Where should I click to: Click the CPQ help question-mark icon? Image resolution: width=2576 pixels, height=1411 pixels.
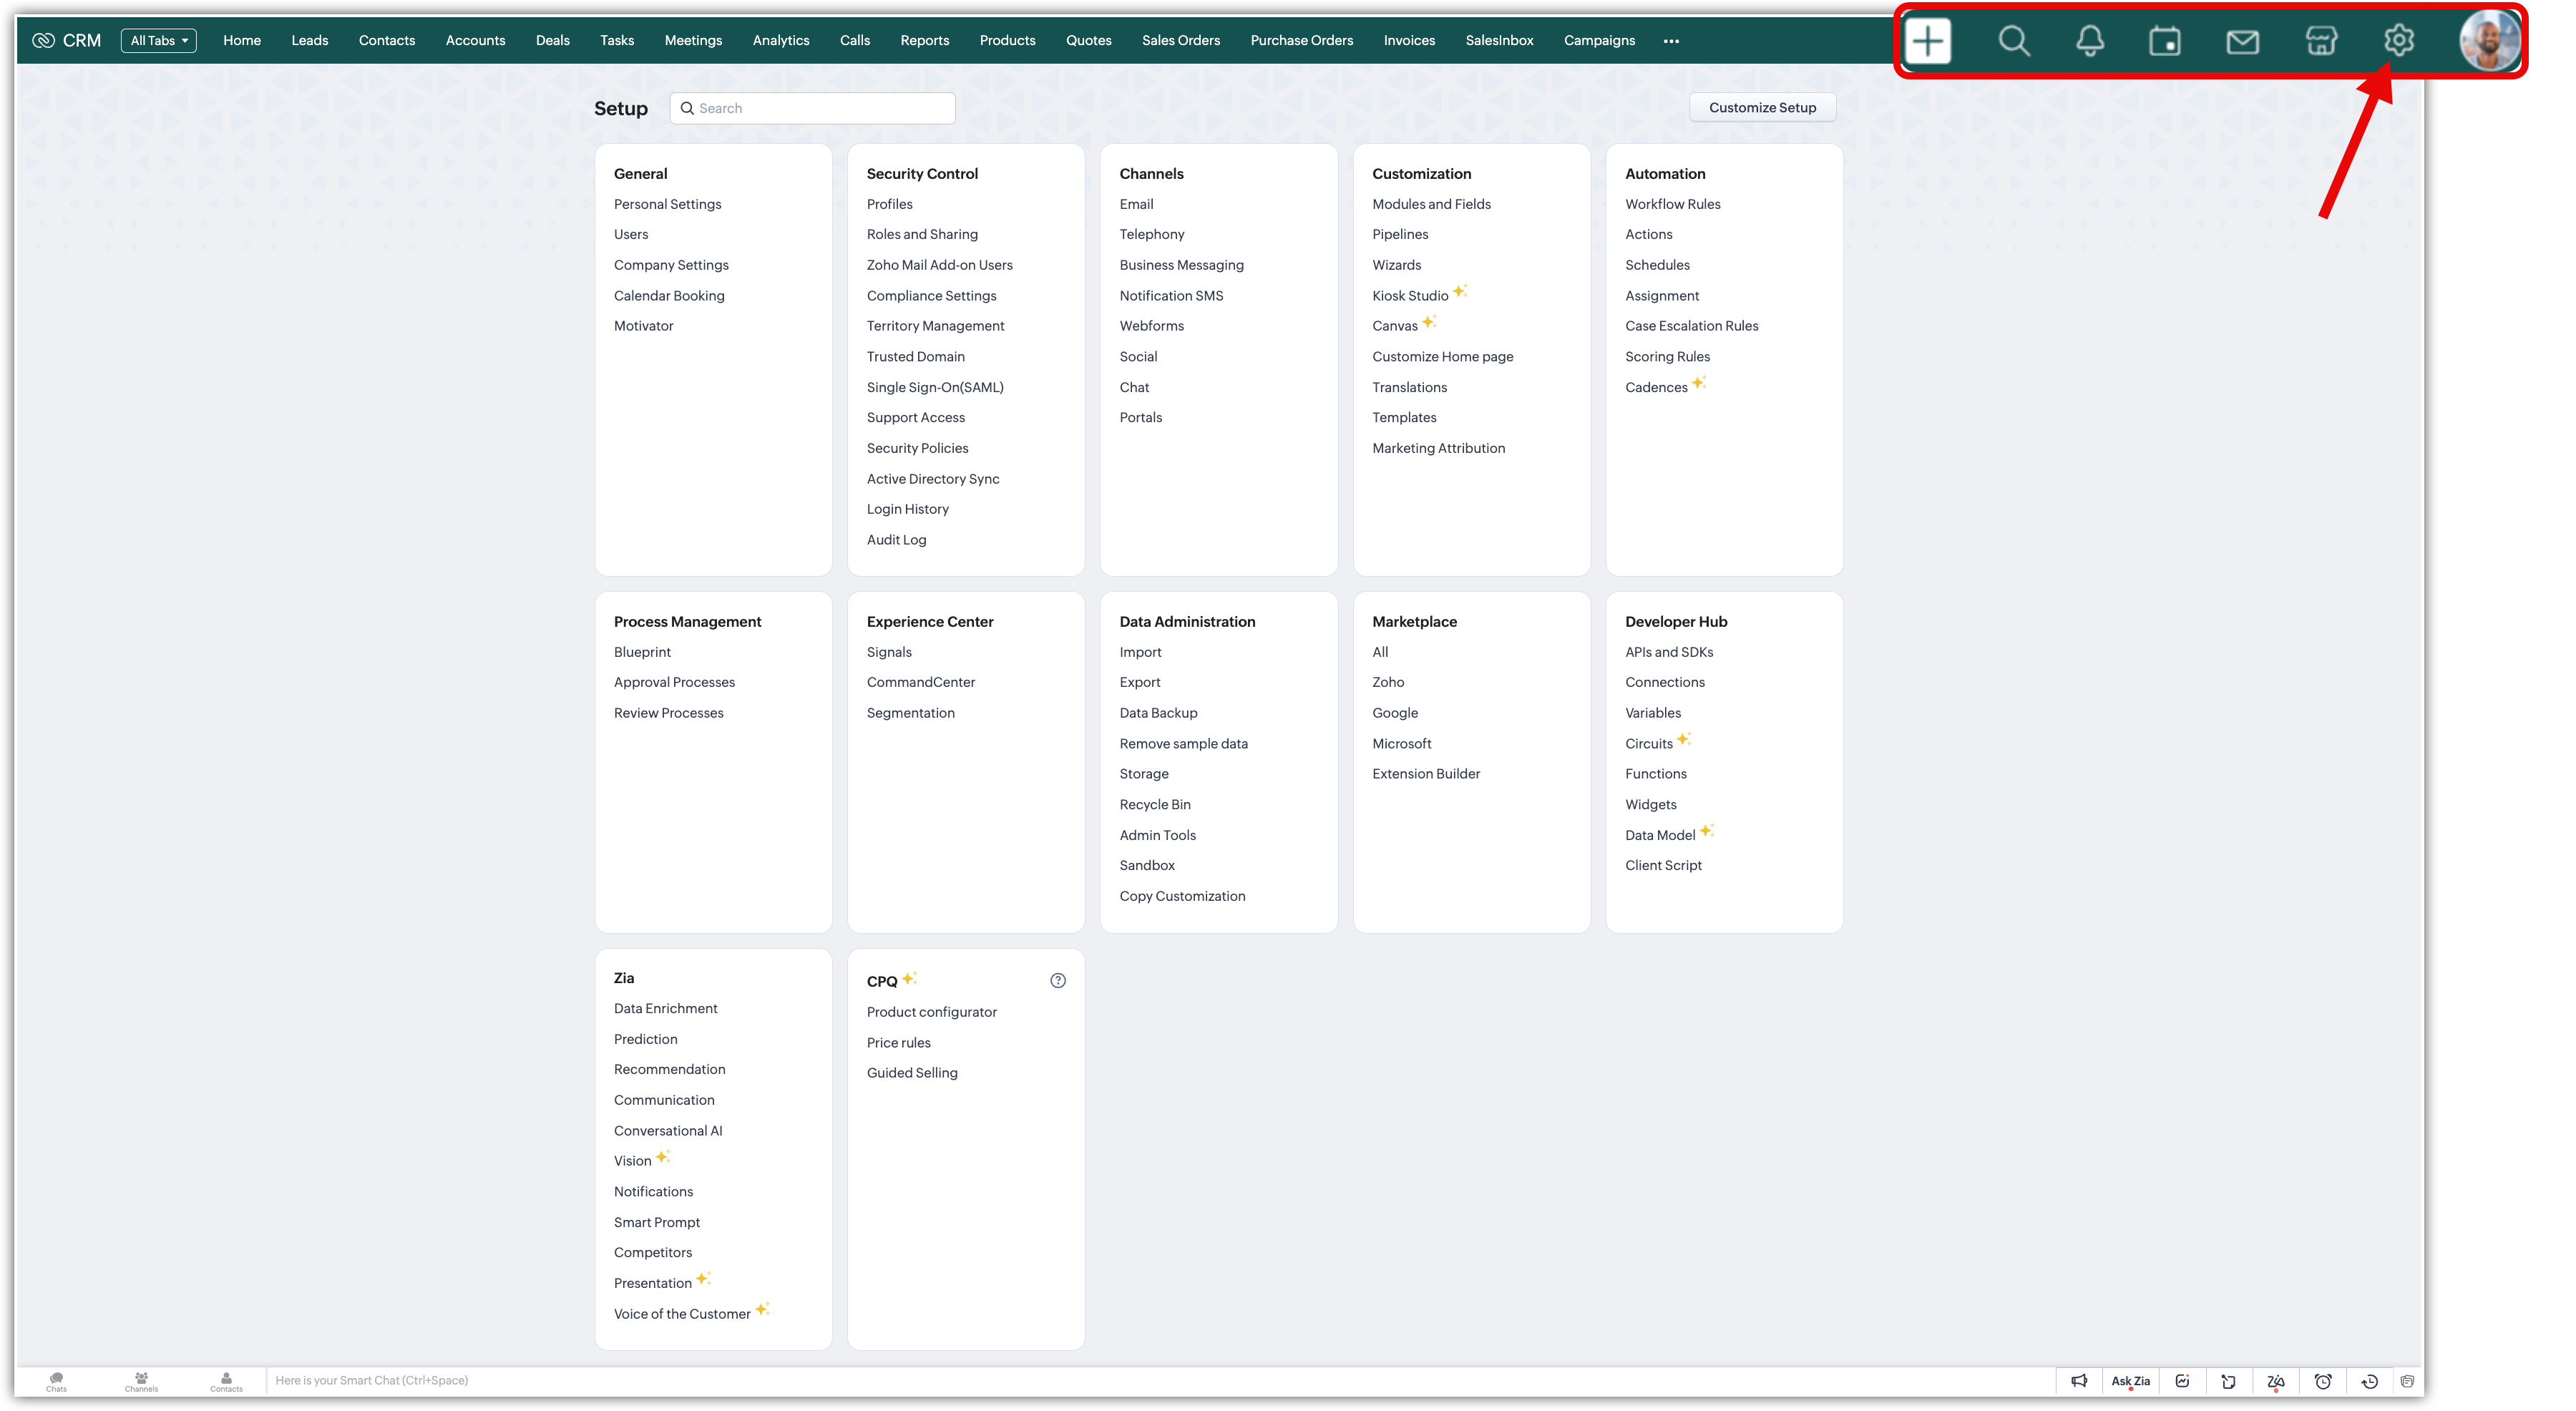click(x=1058, y=981)
